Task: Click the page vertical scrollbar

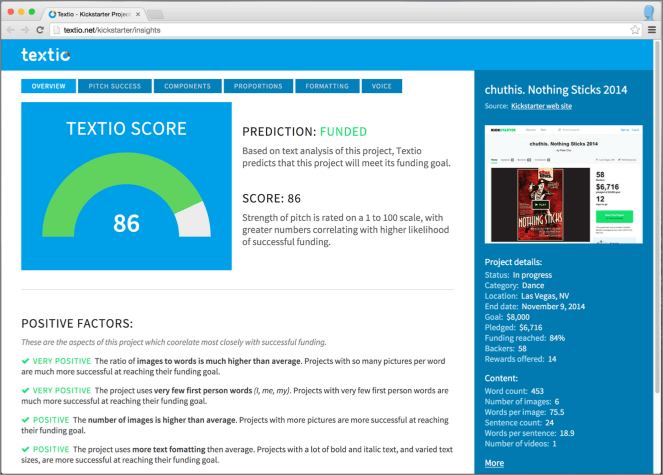Action: (x=657, y=216)
